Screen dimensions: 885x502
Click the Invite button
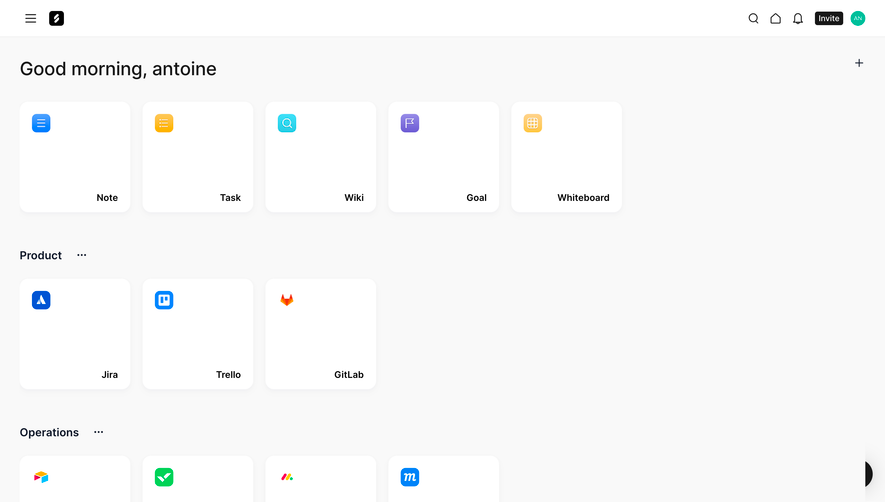point(829,19)
